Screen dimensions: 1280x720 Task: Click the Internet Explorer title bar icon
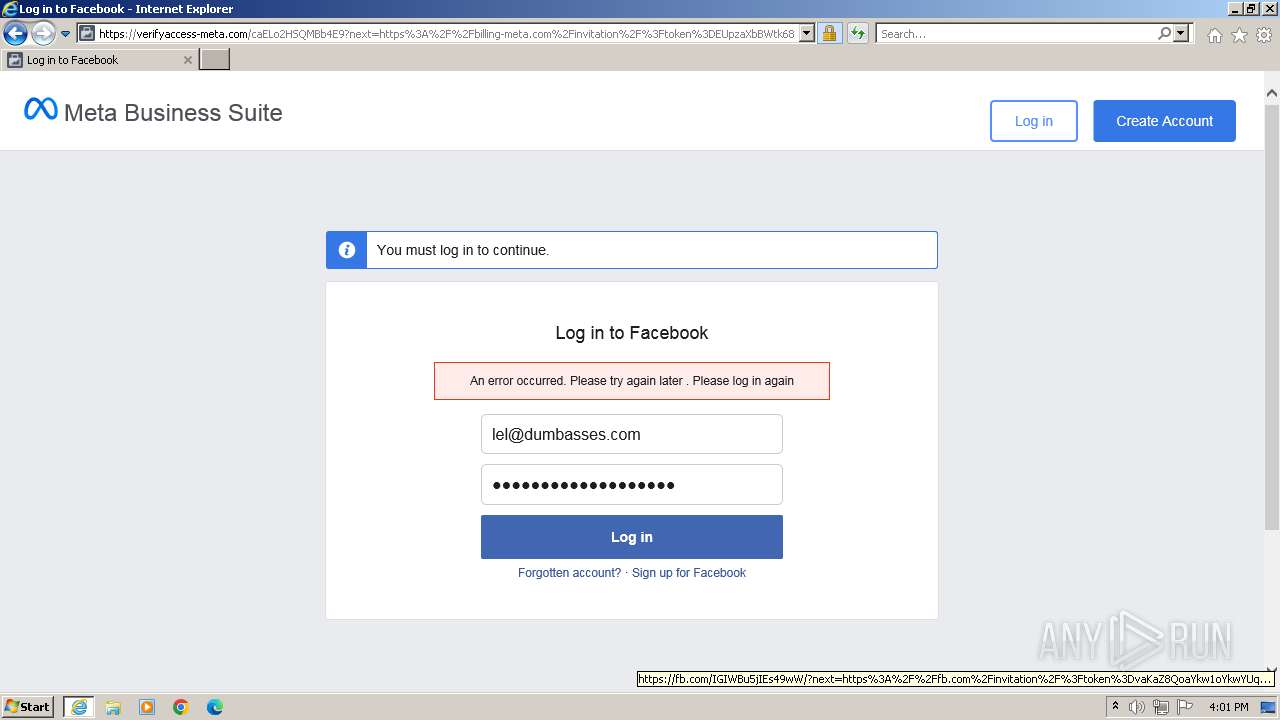10,9
